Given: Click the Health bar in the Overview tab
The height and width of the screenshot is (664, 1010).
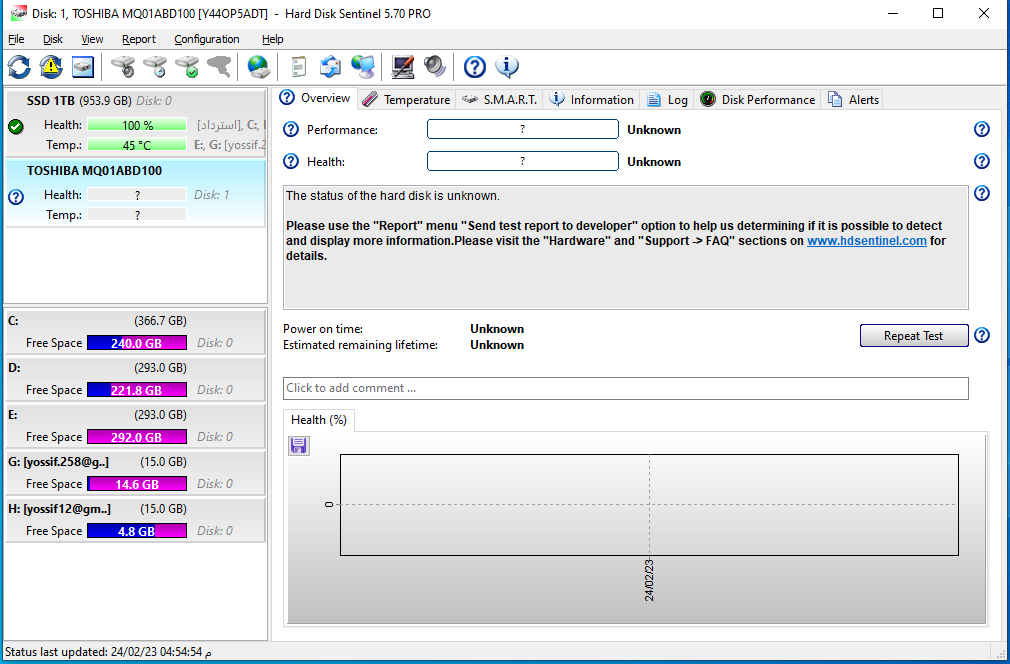Looking at the screenshot, I should click(x=522, y=161).
